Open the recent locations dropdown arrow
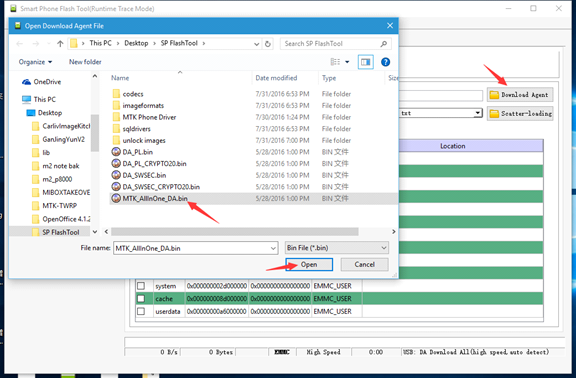The width and height of the screenshot is (576, 378). tap(48, 44)
